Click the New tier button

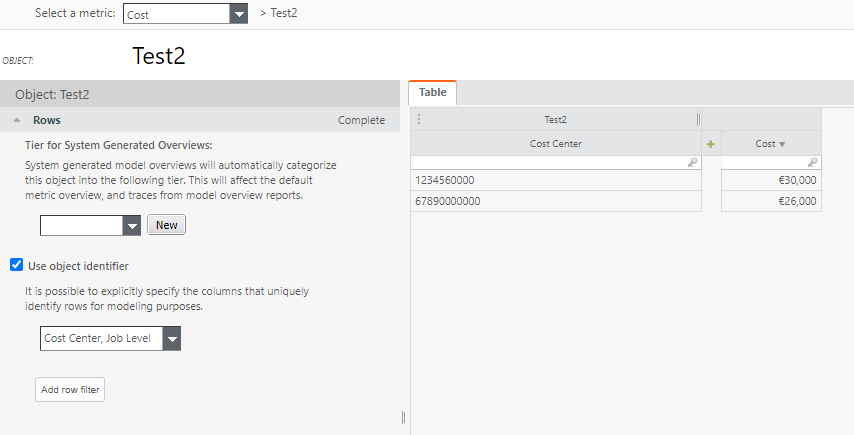(167, 225)
